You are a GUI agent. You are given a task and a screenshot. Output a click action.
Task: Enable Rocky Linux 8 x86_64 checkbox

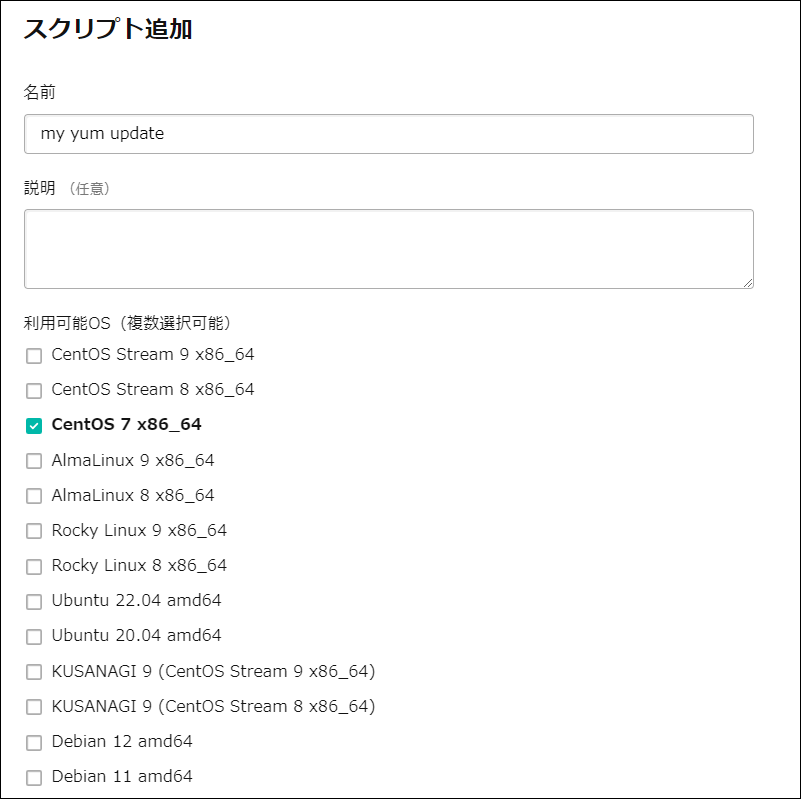pos(34,566)
